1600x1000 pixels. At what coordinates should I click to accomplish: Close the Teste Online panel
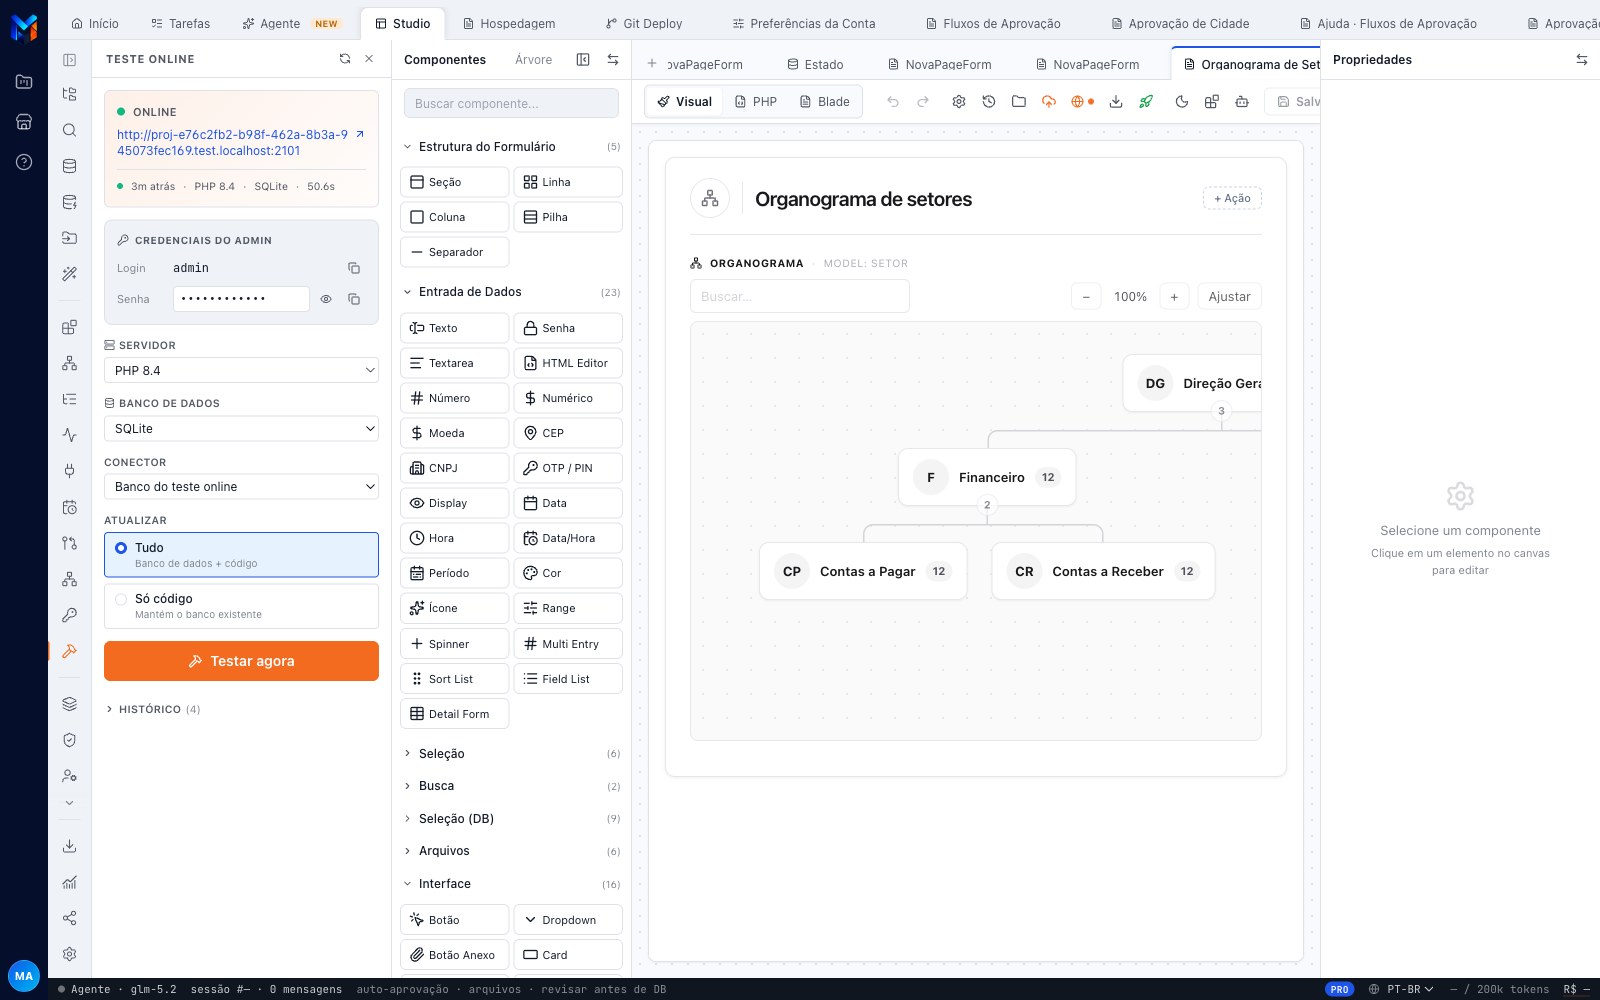369,59
